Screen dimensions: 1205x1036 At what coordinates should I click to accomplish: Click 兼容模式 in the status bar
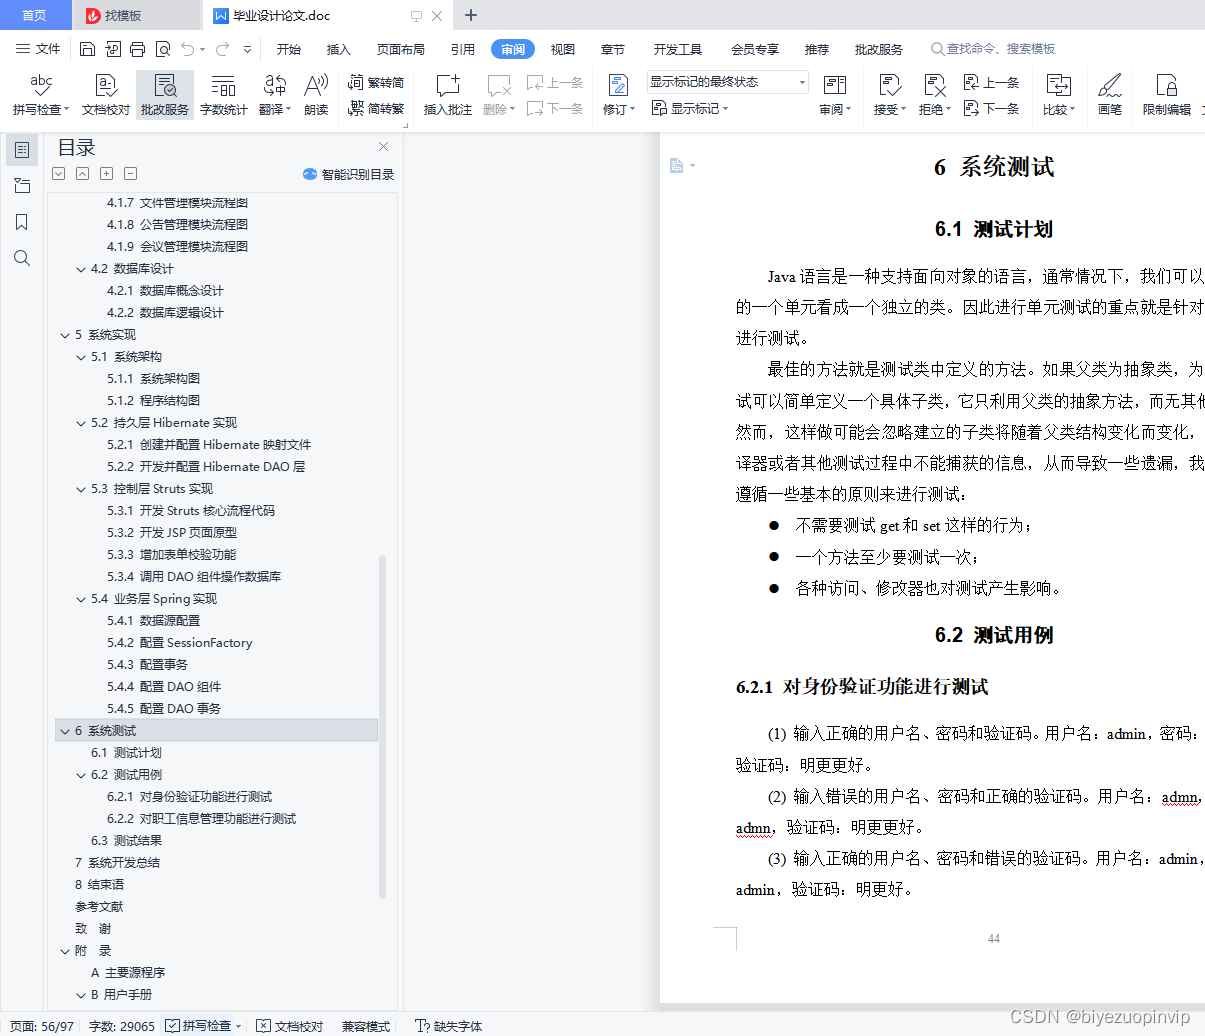pos(366,1026)
